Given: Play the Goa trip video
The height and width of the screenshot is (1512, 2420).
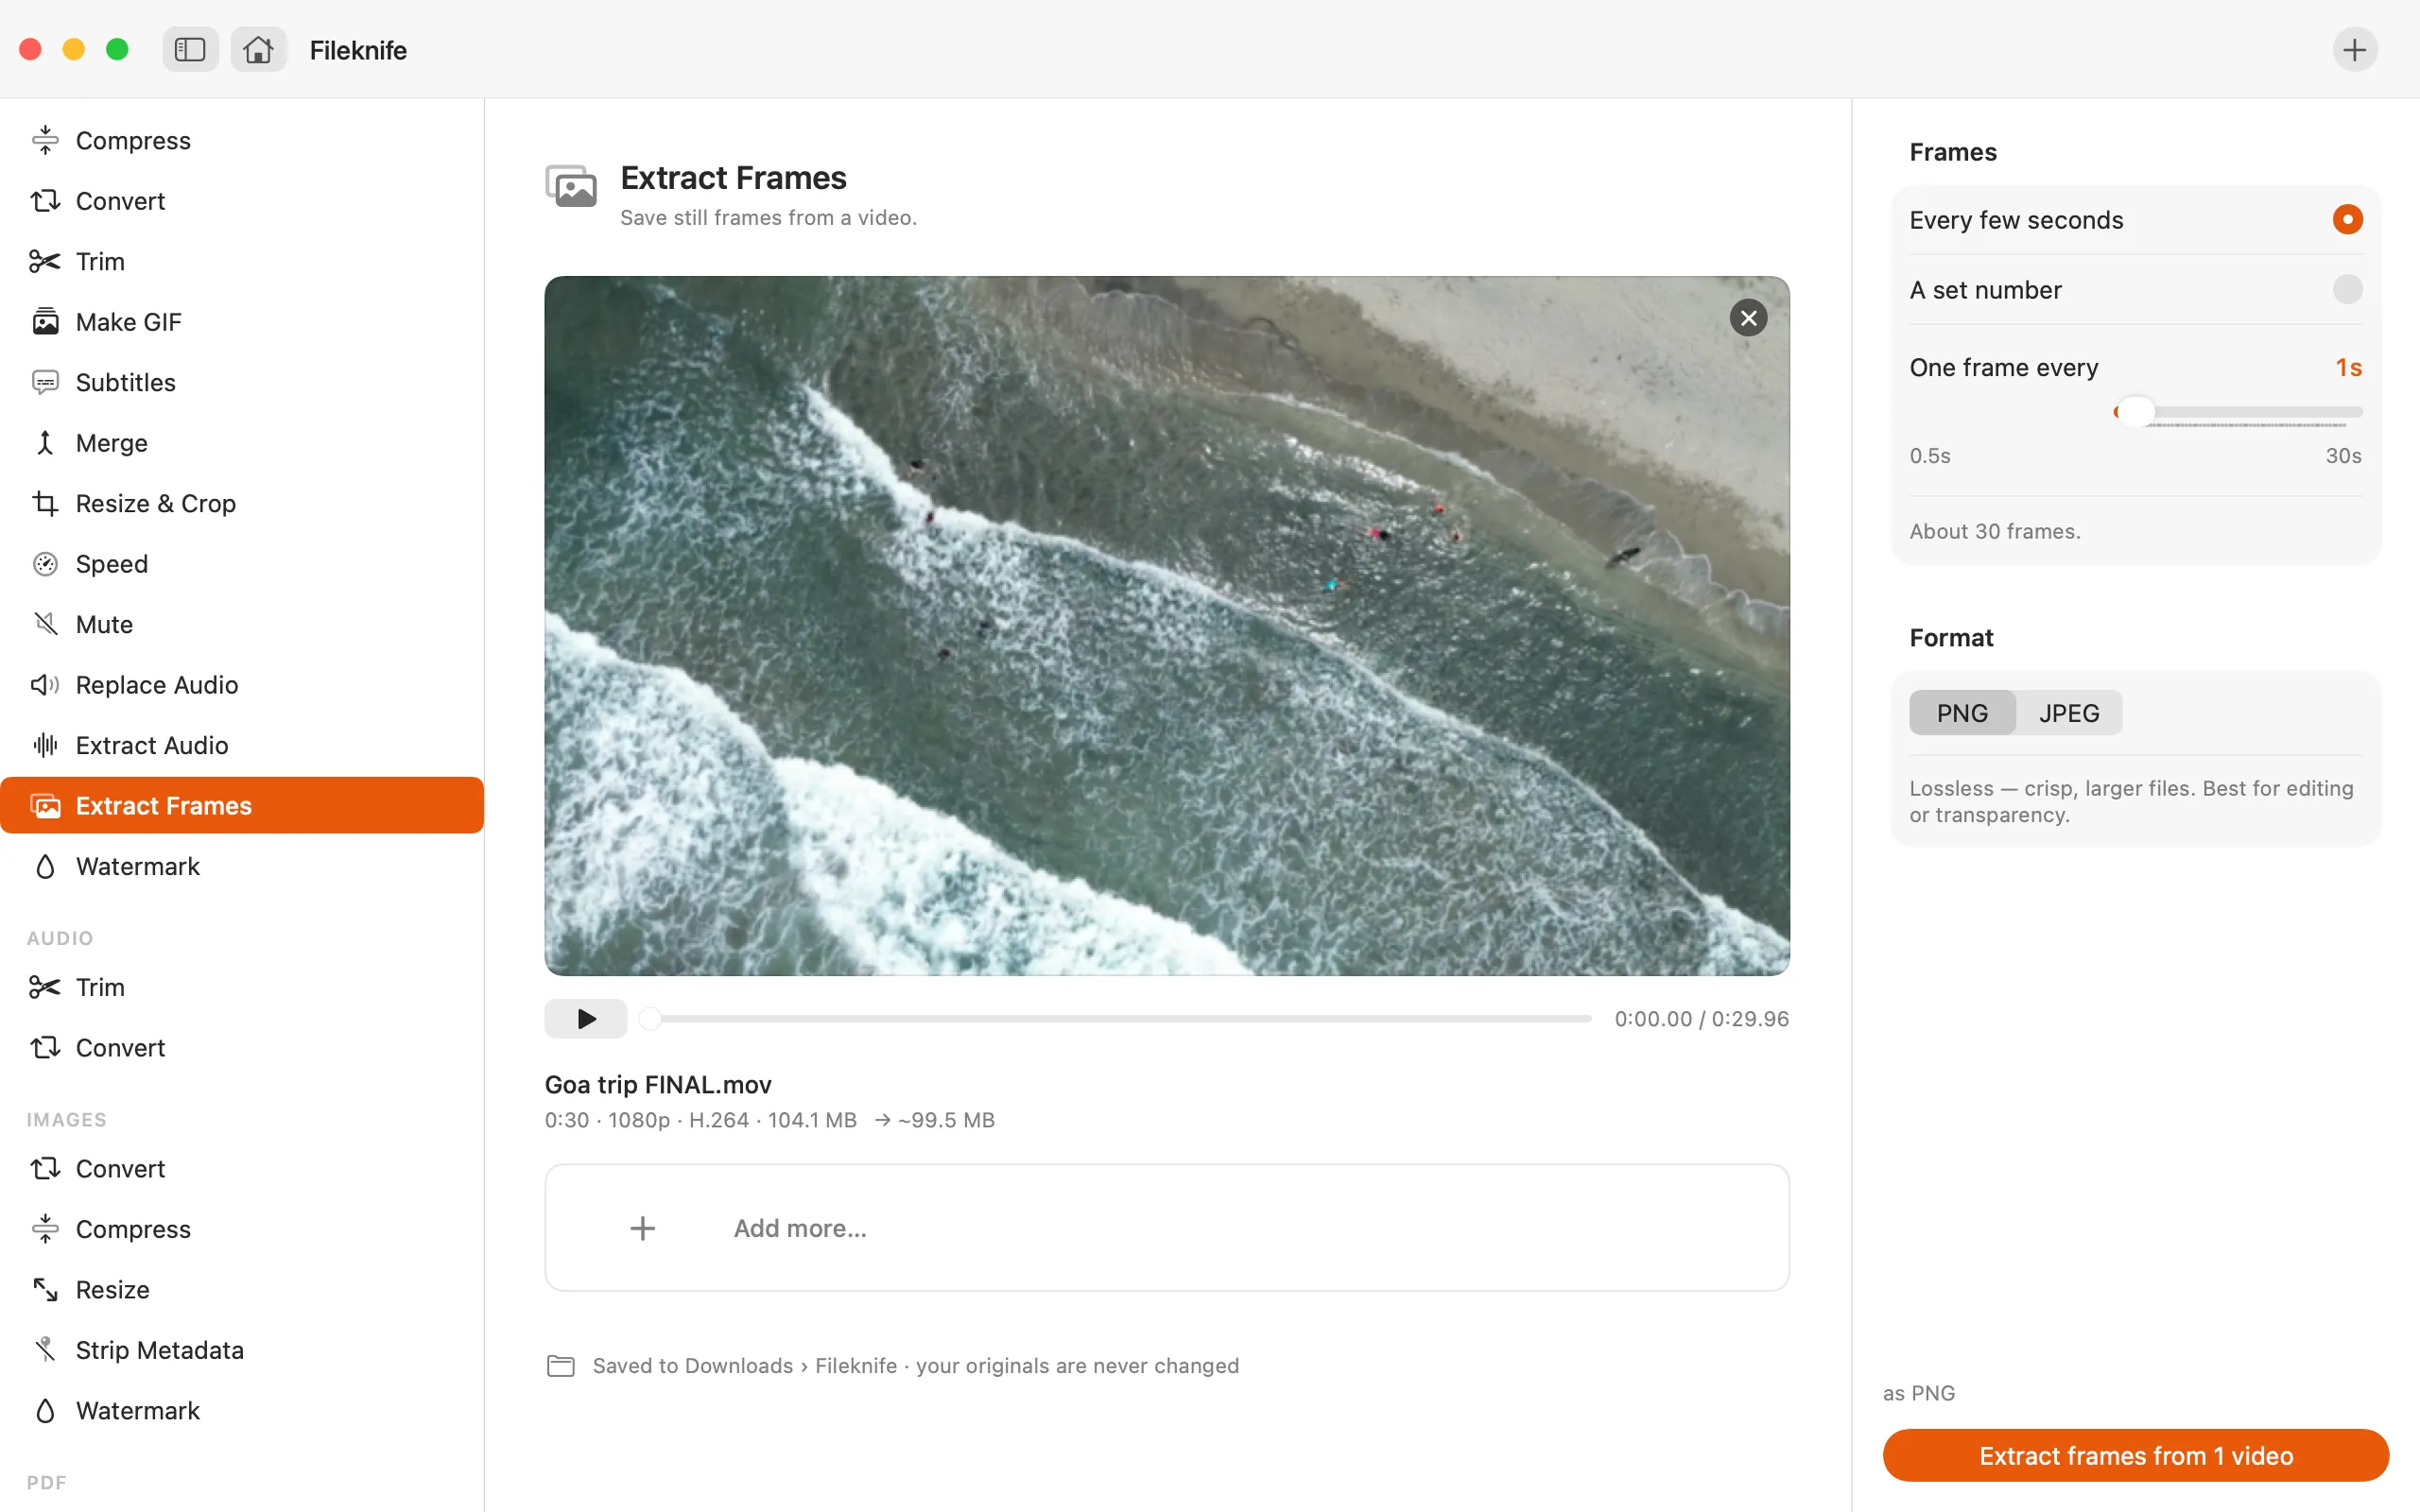Looking at the screenshot, I should click(x=586, y=1018).
